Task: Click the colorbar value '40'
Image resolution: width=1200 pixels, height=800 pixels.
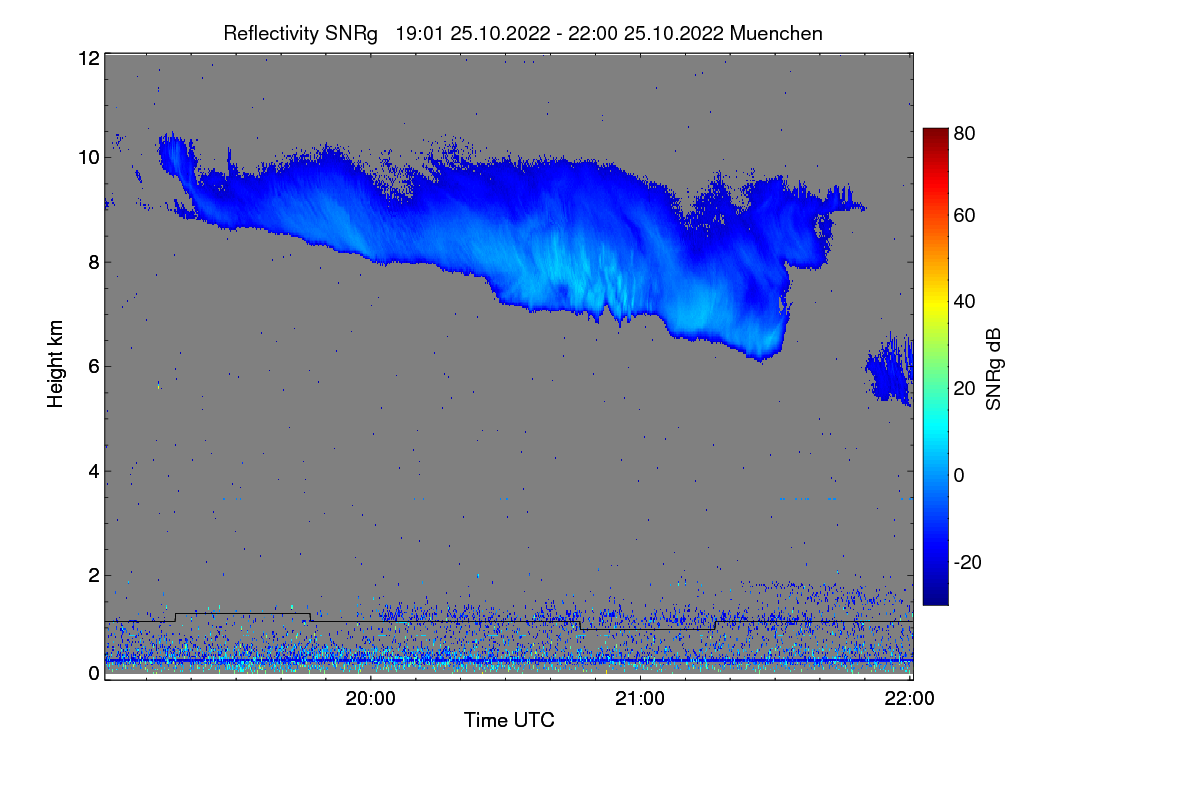Action: (964, 301)
